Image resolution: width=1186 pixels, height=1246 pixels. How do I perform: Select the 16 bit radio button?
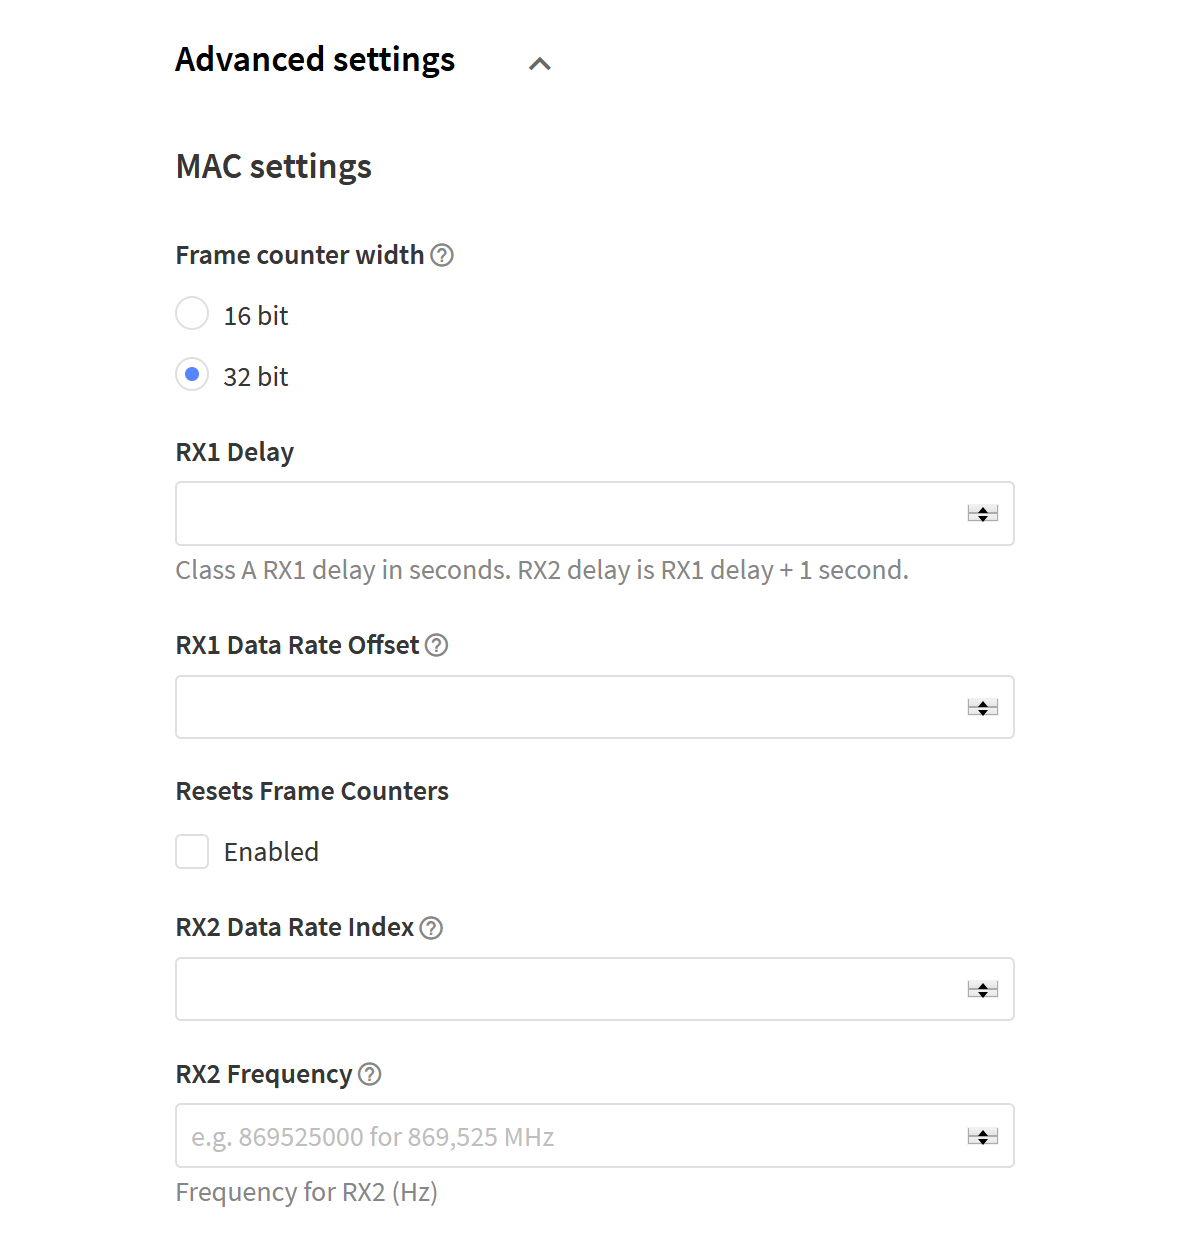(192, 314)
